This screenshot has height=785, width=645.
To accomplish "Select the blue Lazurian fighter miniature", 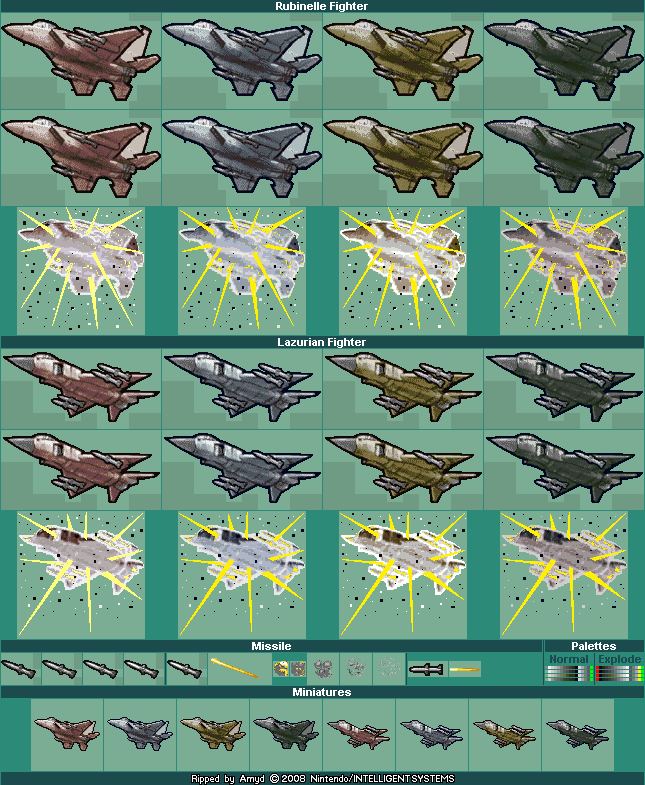I will (x=432, y=734).
